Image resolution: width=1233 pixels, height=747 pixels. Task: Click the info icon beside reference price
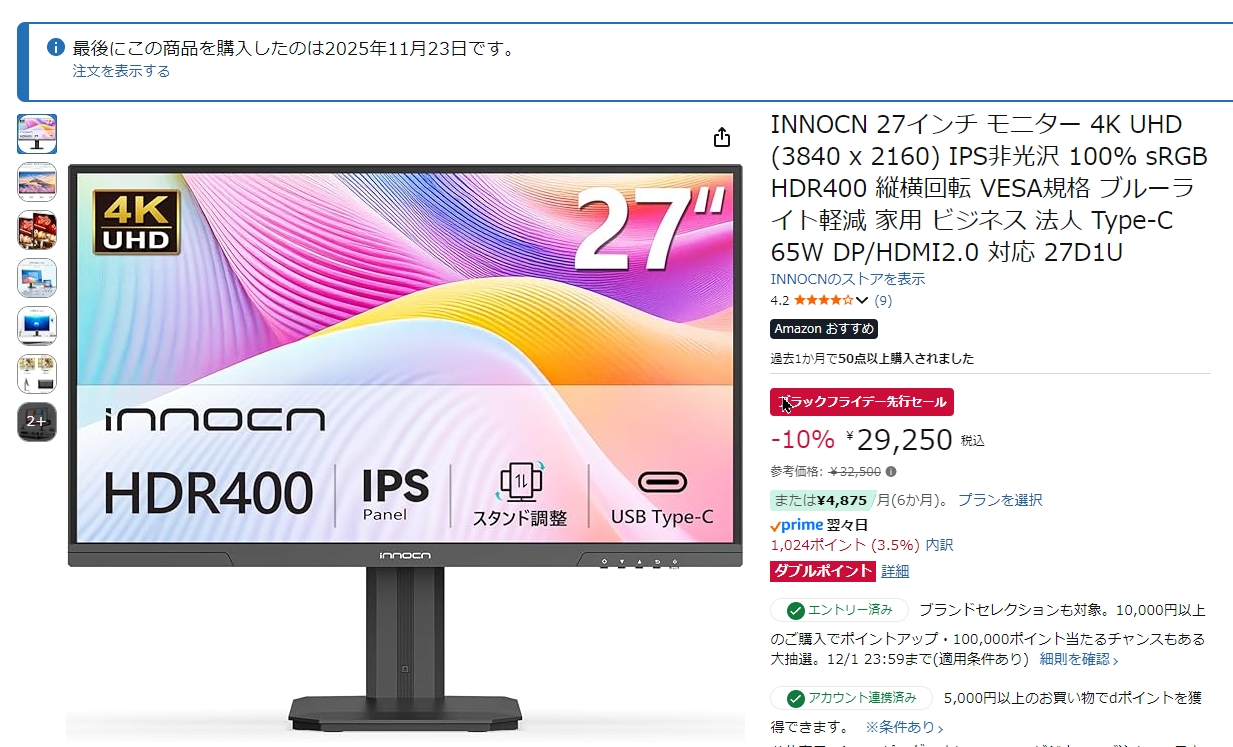click(891, 472)
